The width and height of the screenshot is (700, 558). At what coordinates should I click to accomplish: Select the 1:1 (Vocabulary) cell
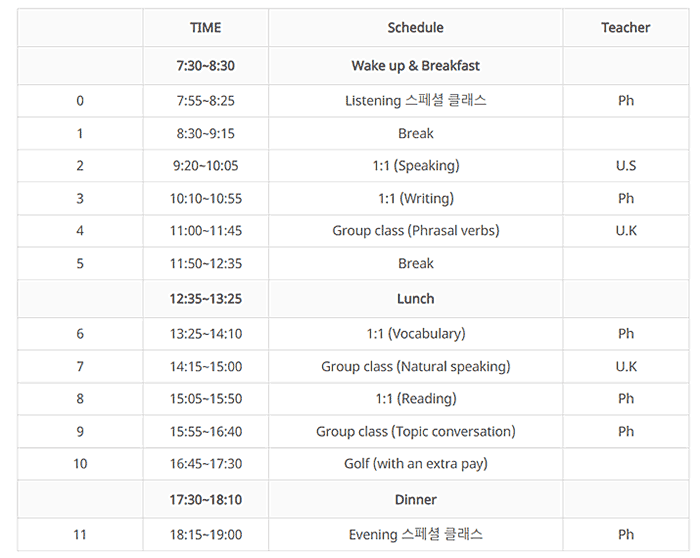coord(415,334)
